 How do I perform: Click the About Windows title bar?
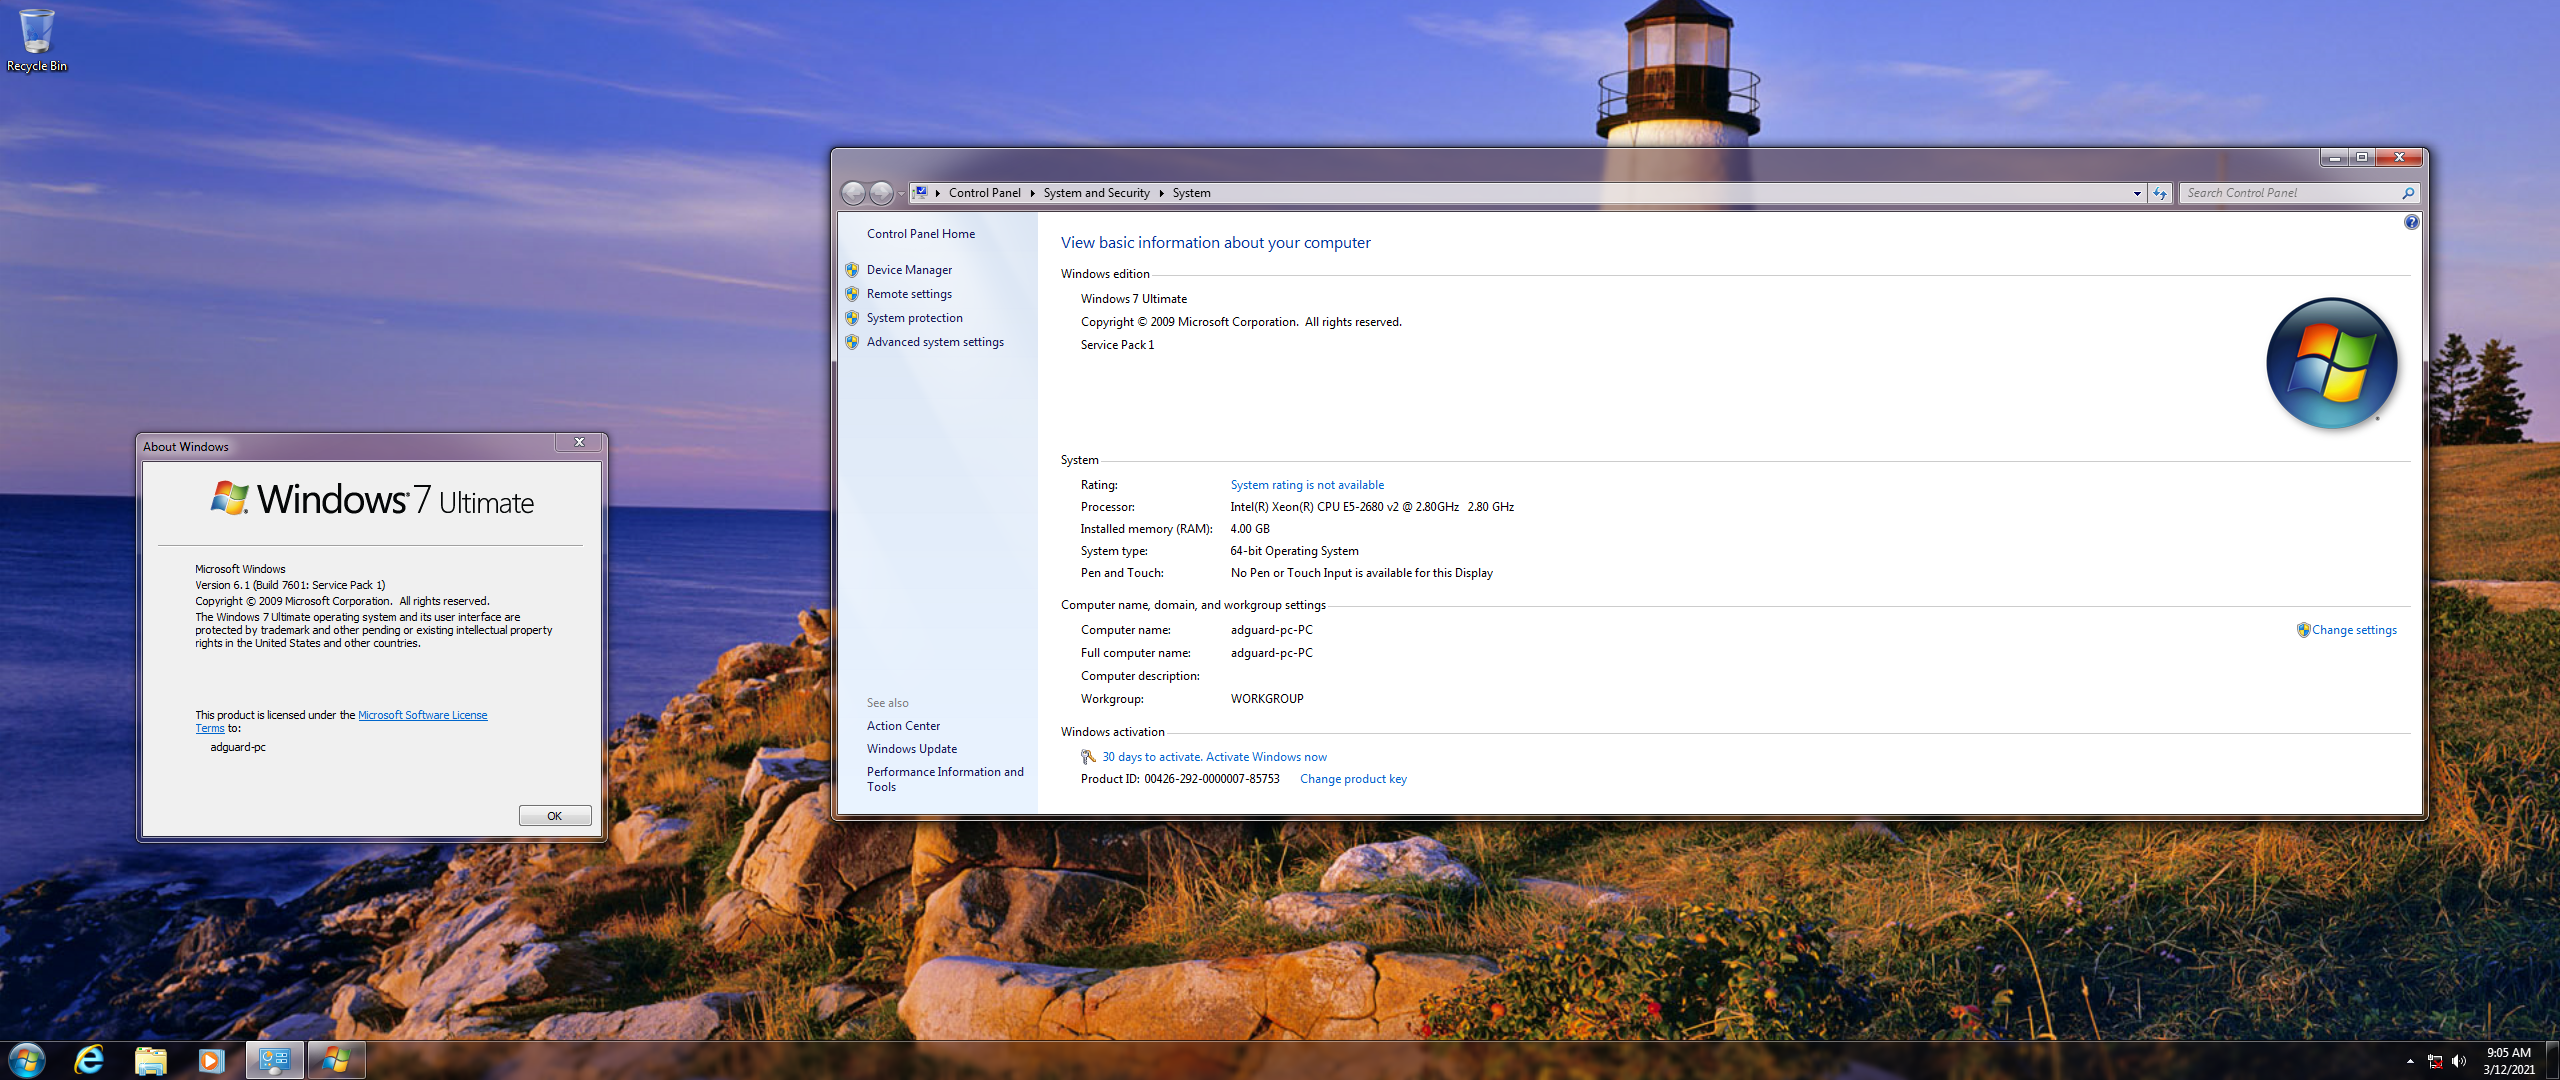(x=347, y=446)
